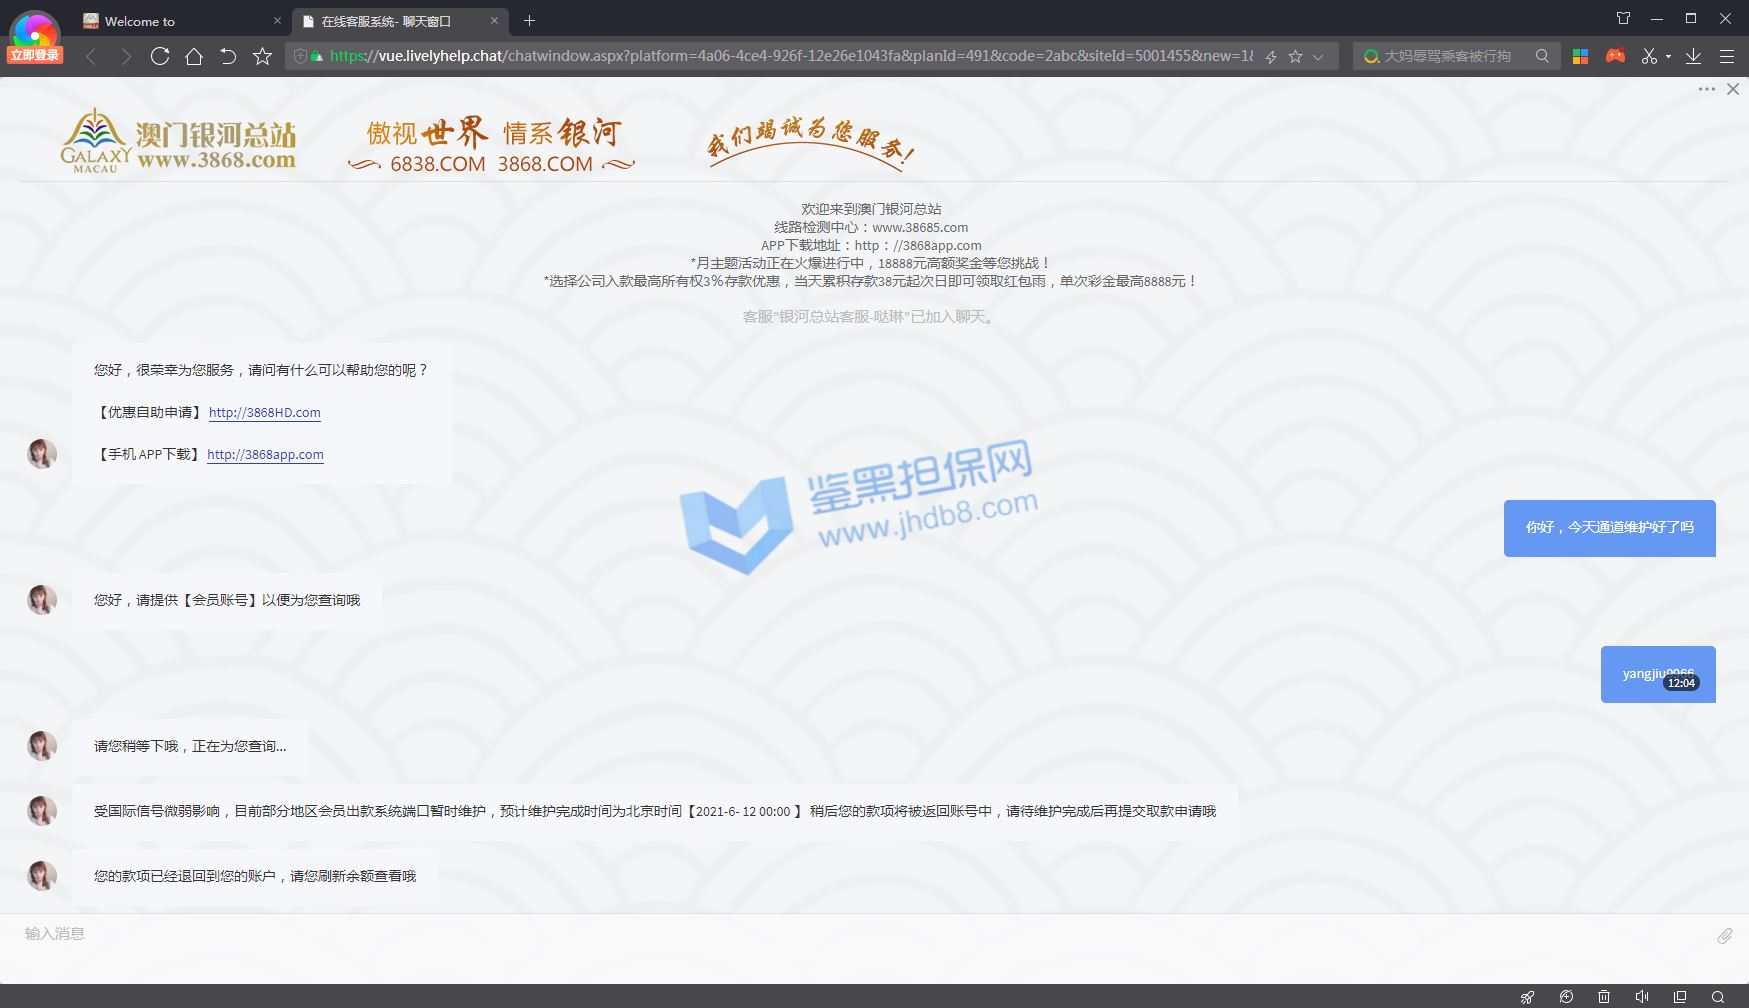1749x1008 pixels.
Task: Click the system notice 客服已加入聊天
Action: tap(869, 317)
